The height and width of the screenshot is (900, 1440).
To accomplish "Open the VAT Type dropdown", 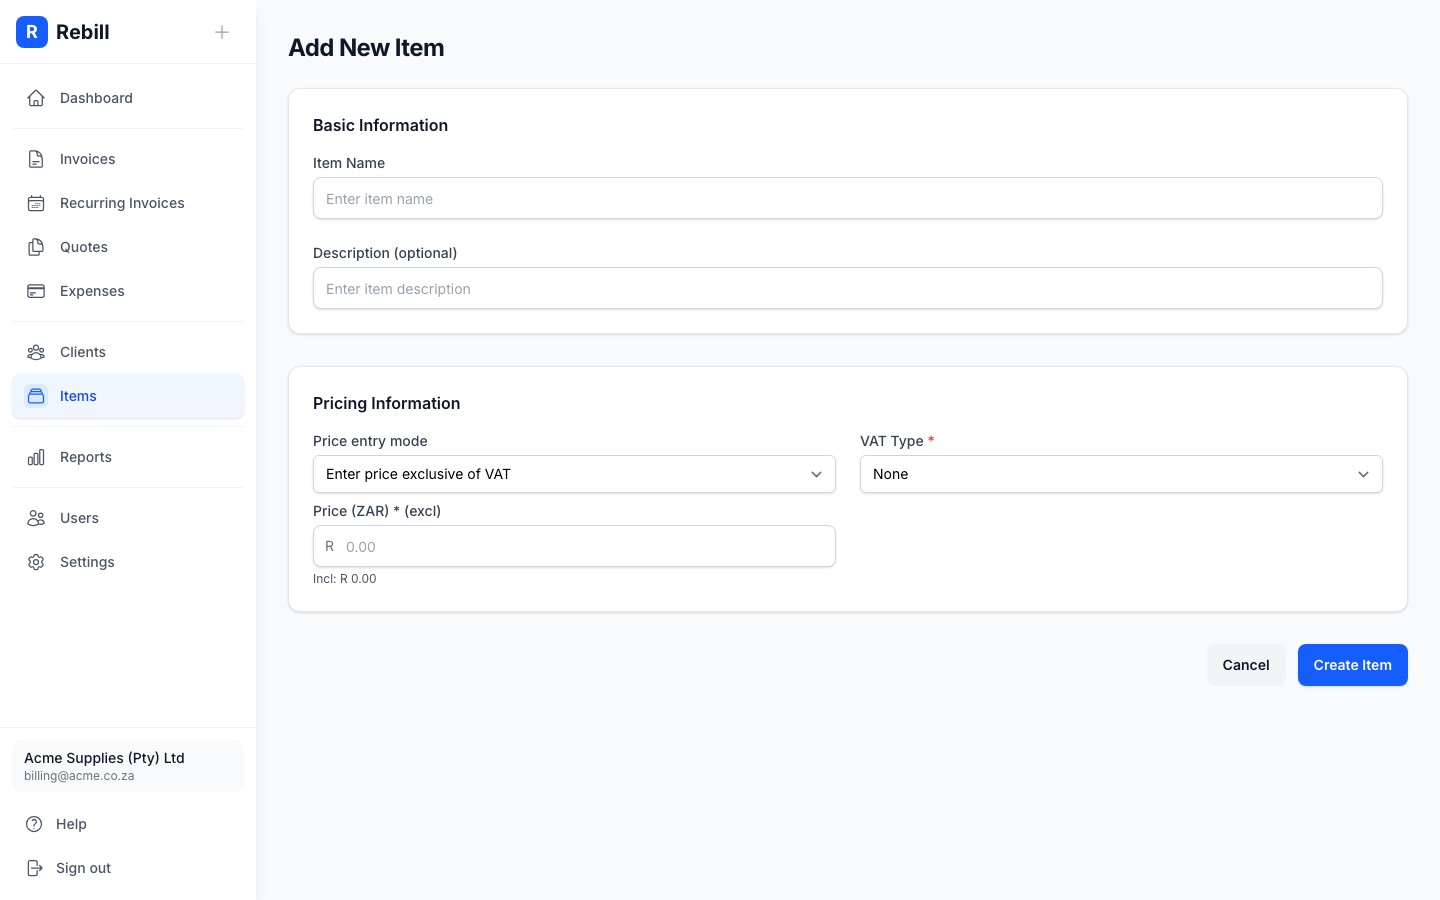I will (1121, 474).
